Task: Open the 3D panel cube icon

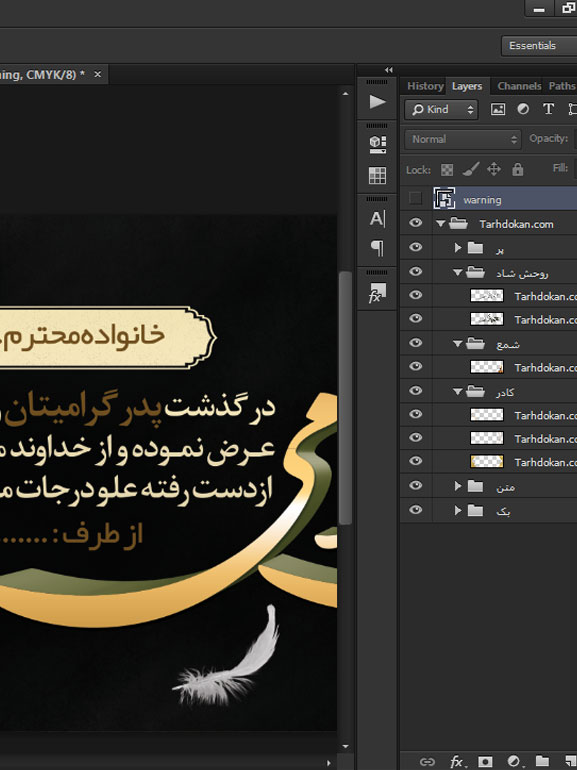Action: click(x=377, y=144)
